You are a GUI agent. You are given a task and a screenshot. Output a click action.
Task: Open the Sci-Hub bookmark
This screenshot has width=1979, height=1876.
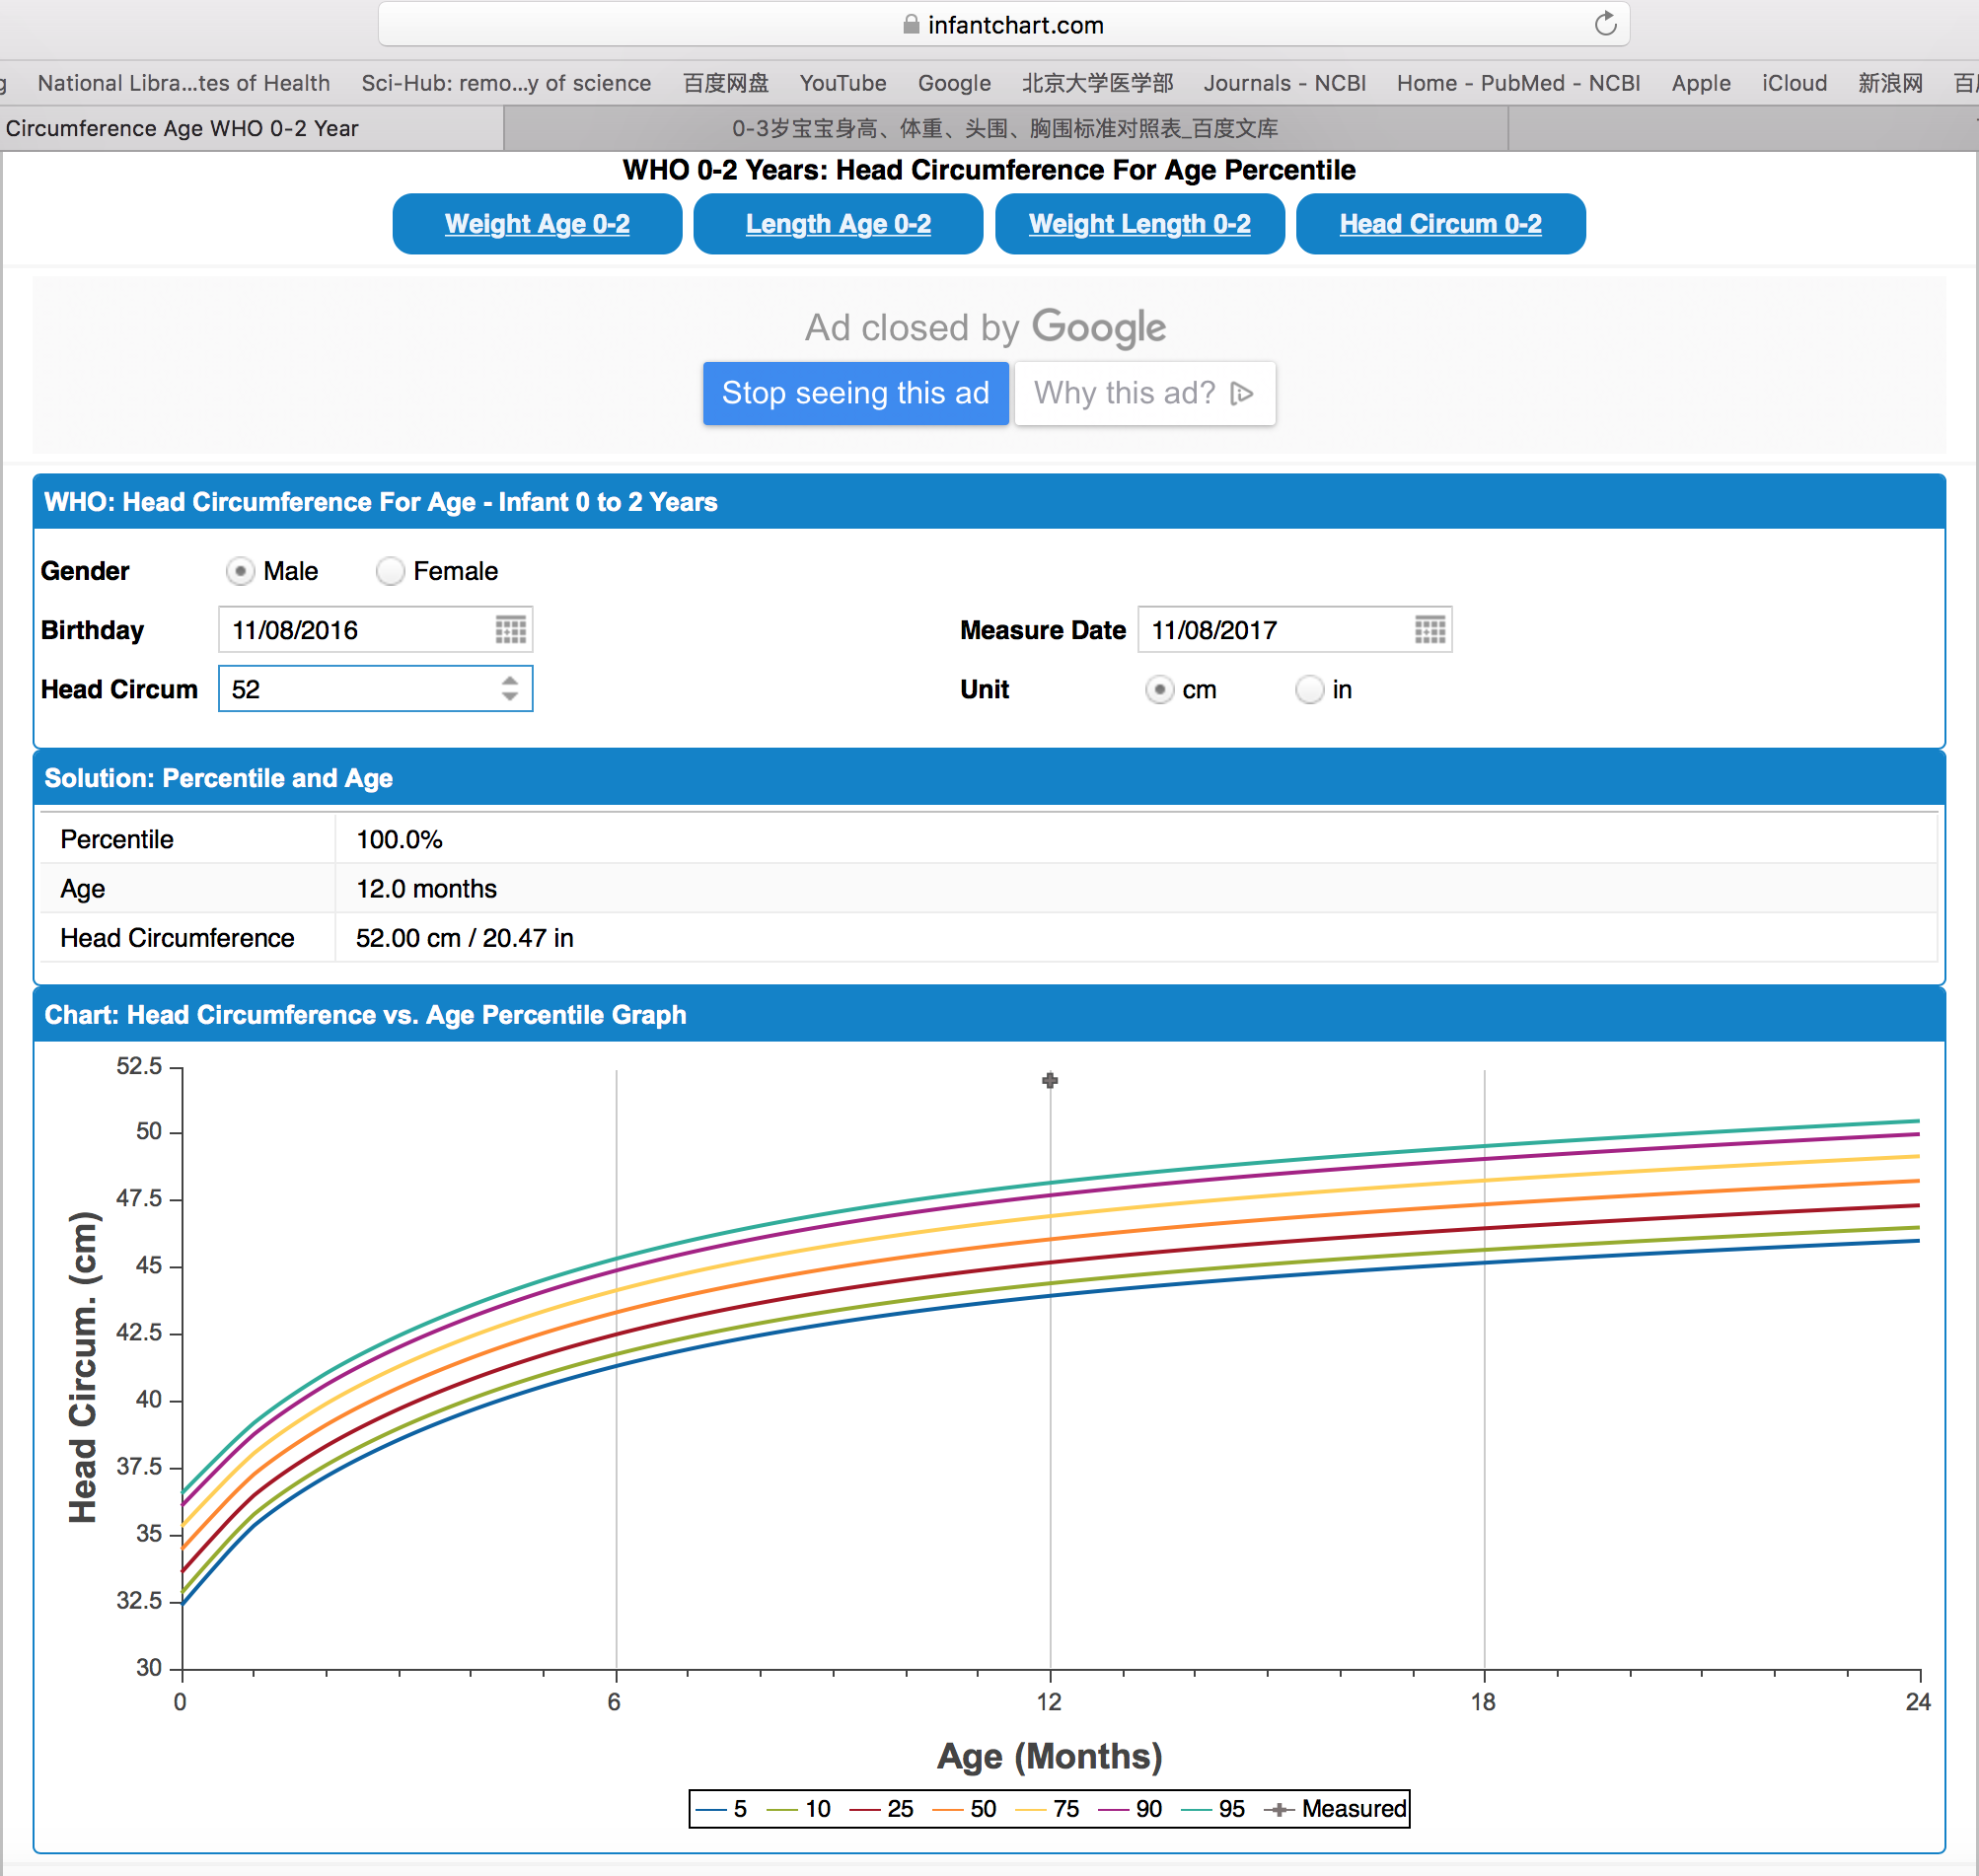click(506, 83)
